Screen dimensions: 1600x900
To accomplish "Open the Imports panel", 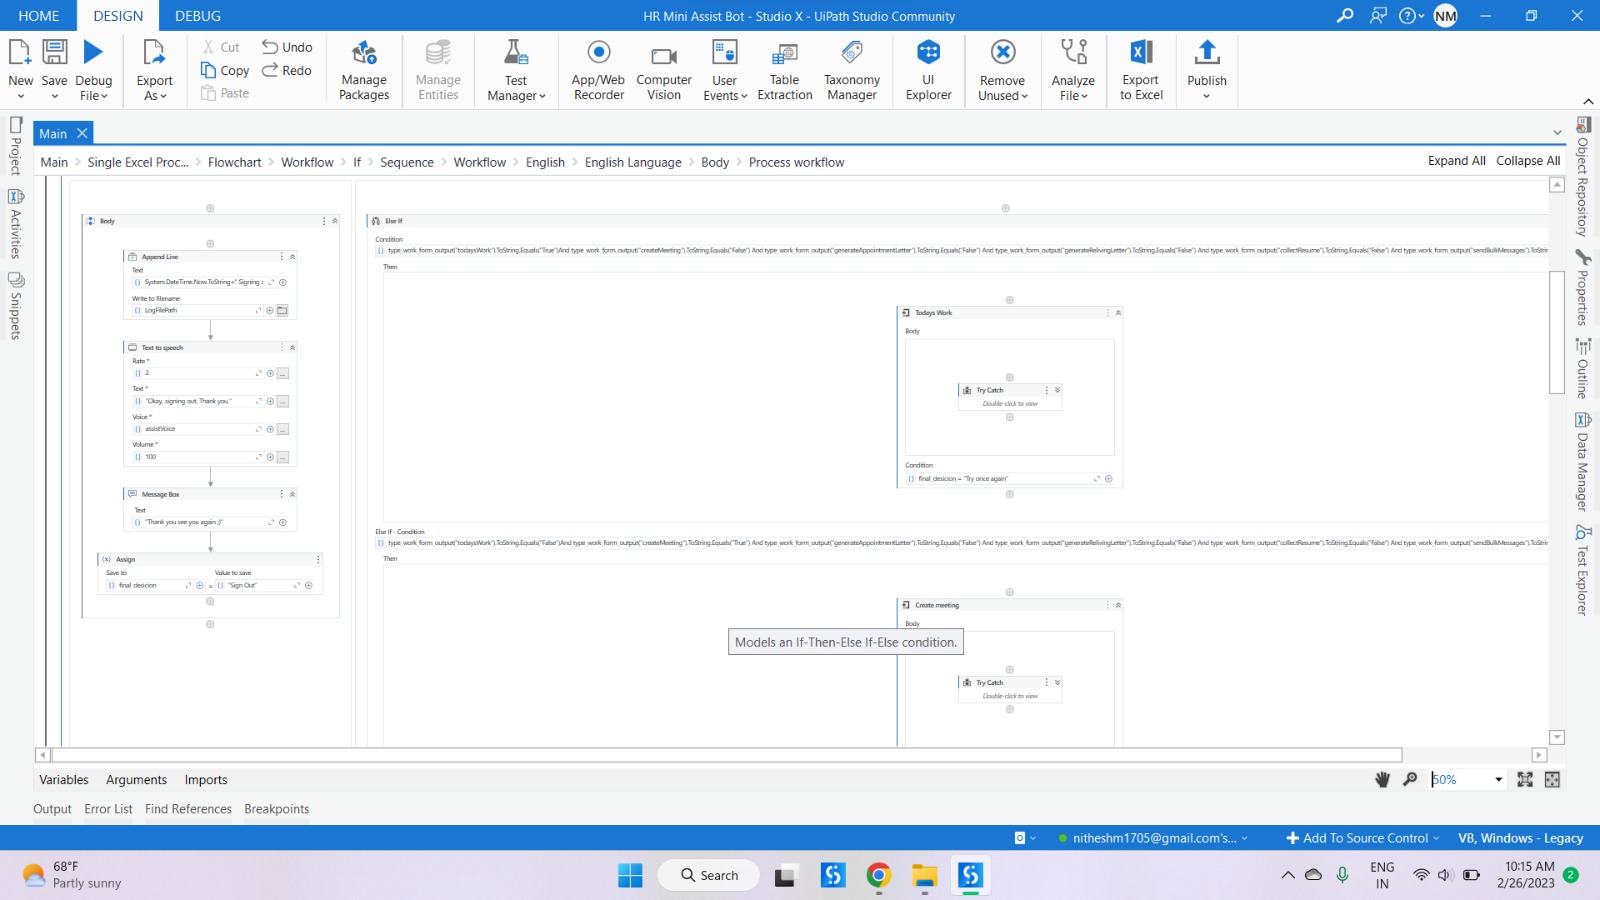I will click(x=206, y=780).
